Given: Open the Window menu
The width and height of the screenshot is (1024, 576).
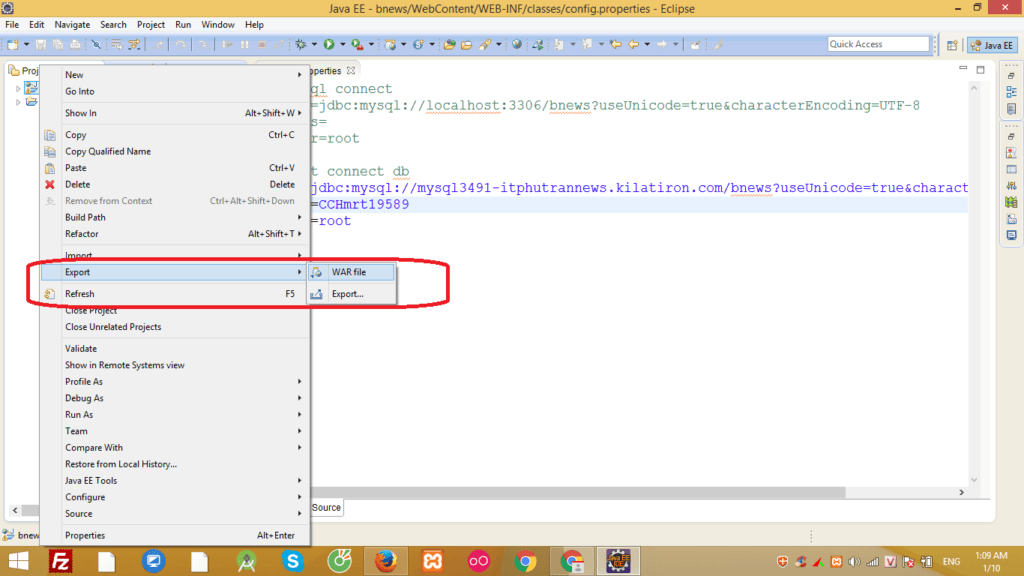Looking at the screenshot, I should click(217, 25).
